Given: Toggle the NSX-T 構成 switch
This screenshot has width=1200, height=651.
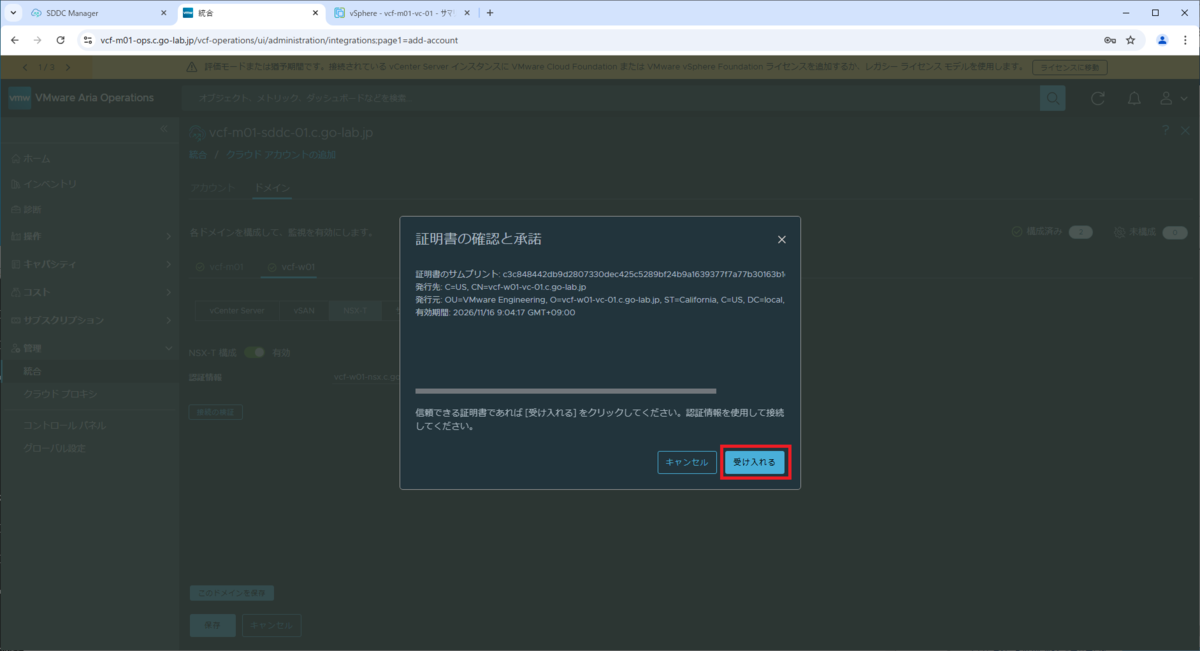Looking at the screenshot, I should point(255,352).
